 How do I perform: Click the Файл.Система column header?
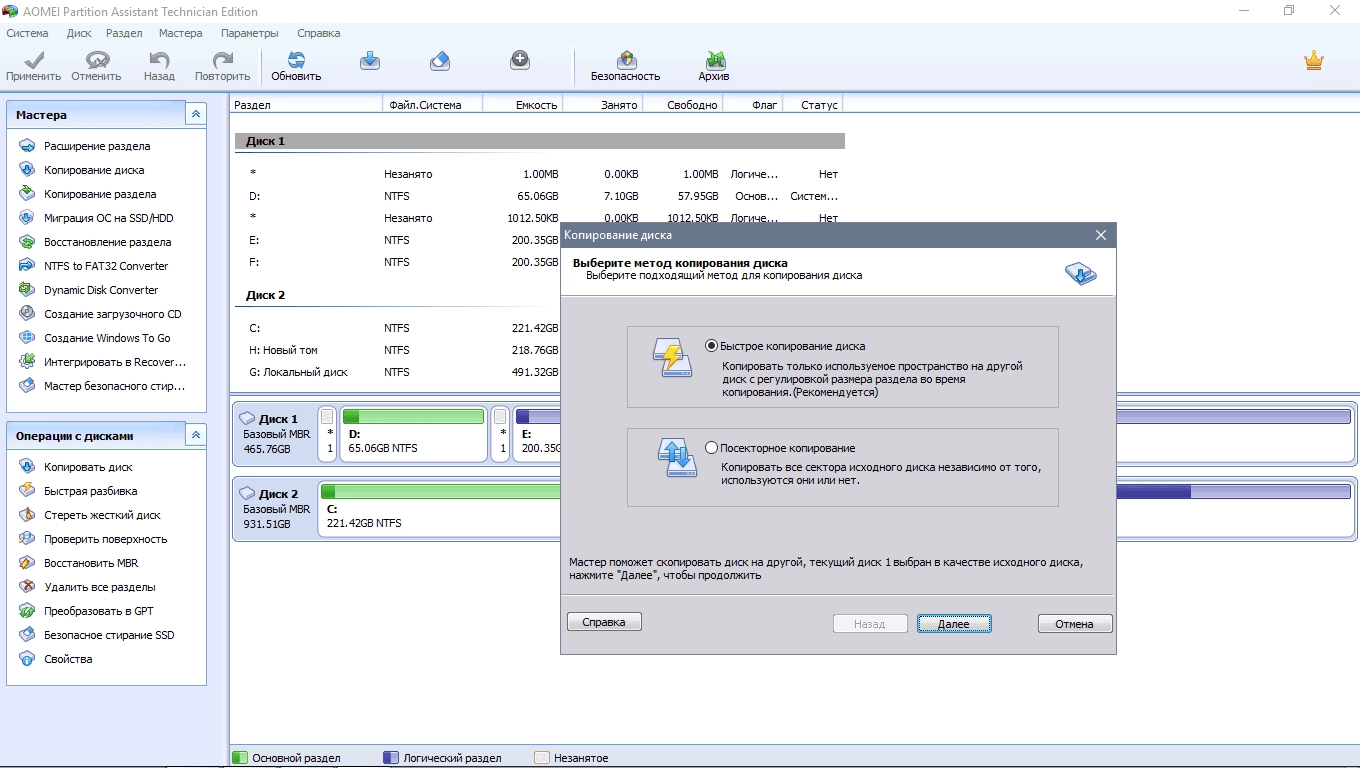(x=432, y=104)
